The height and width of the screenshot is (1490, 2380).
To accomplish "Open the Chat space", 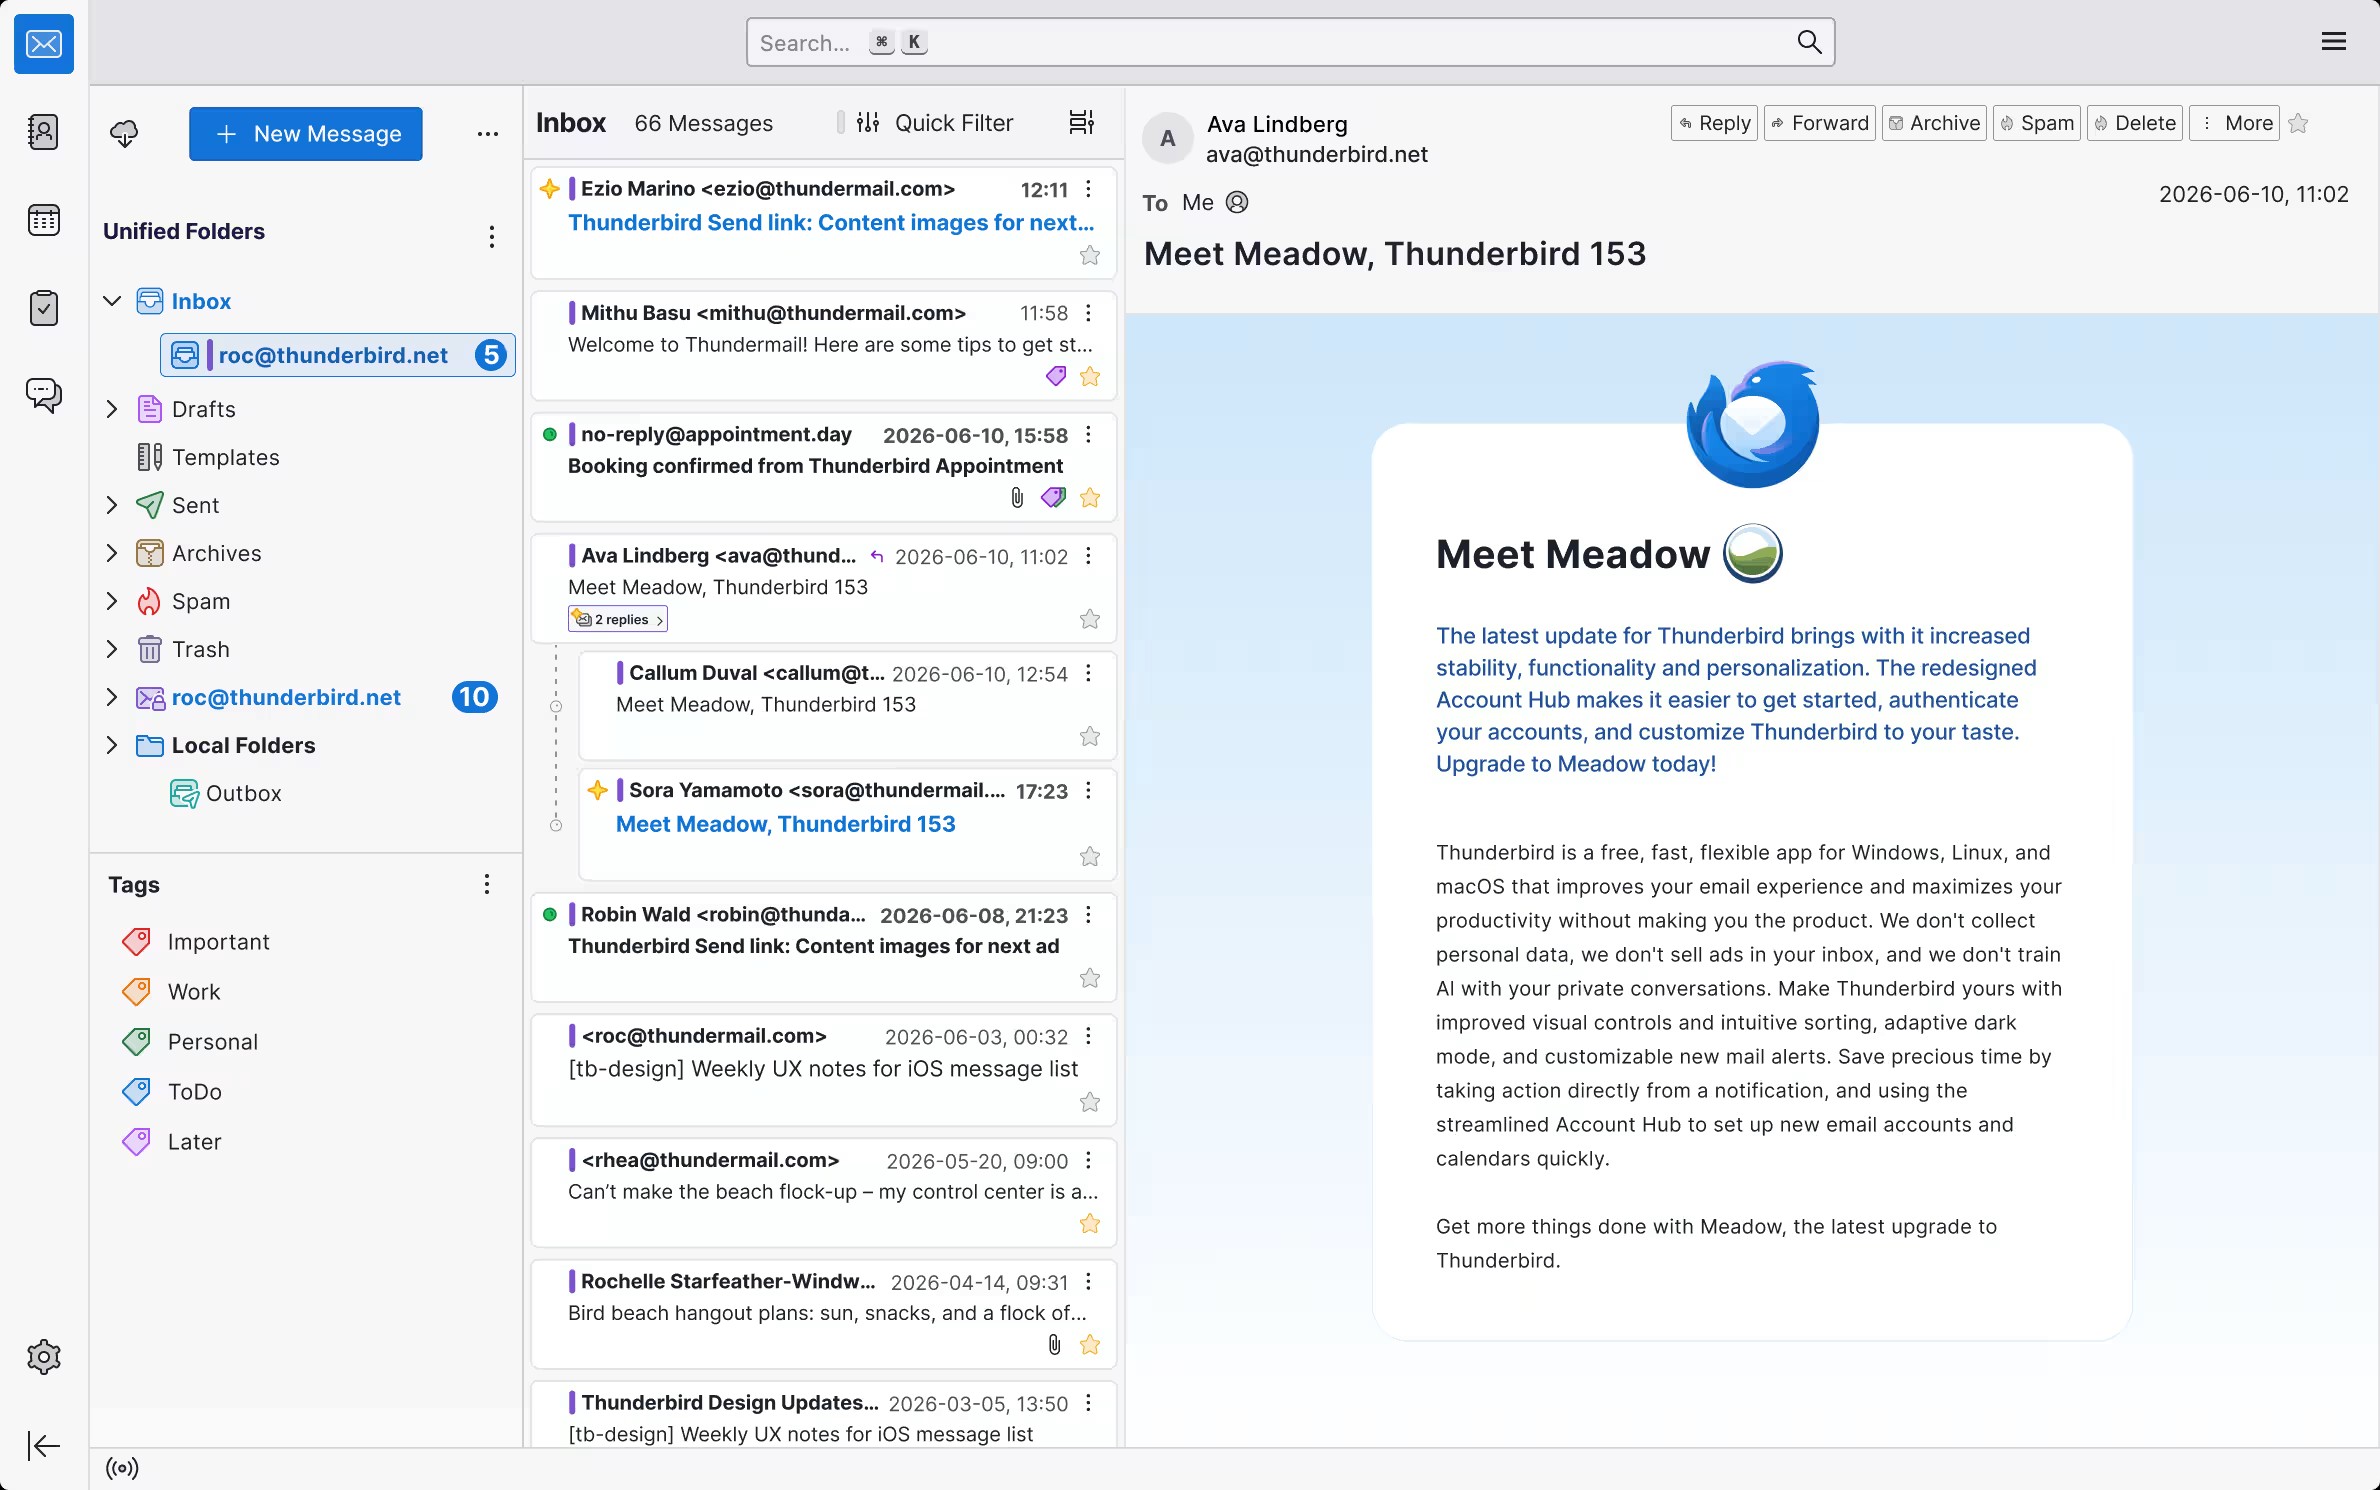I will point(44,395).
